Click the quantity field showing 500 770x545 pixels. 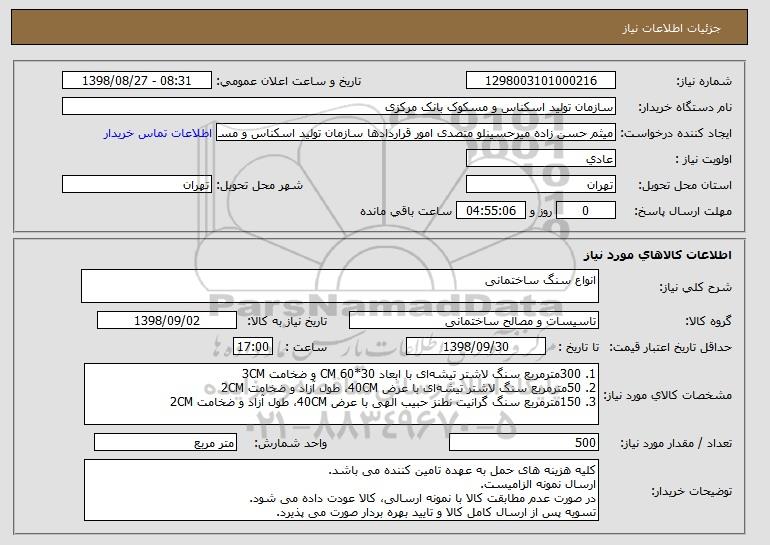click(524, 442)
